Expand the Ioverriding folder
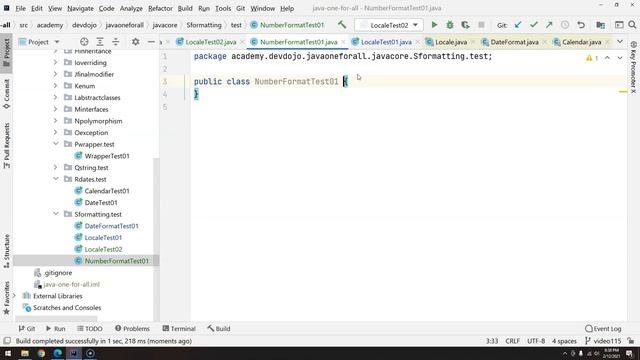This screenshot has width=640, height=360. [x=56, y=62]
